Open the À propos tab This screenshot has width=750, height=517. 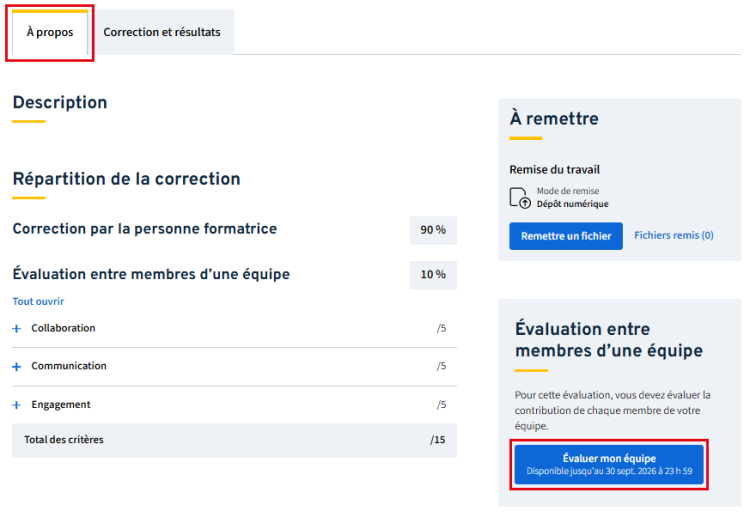click(50, 33)
